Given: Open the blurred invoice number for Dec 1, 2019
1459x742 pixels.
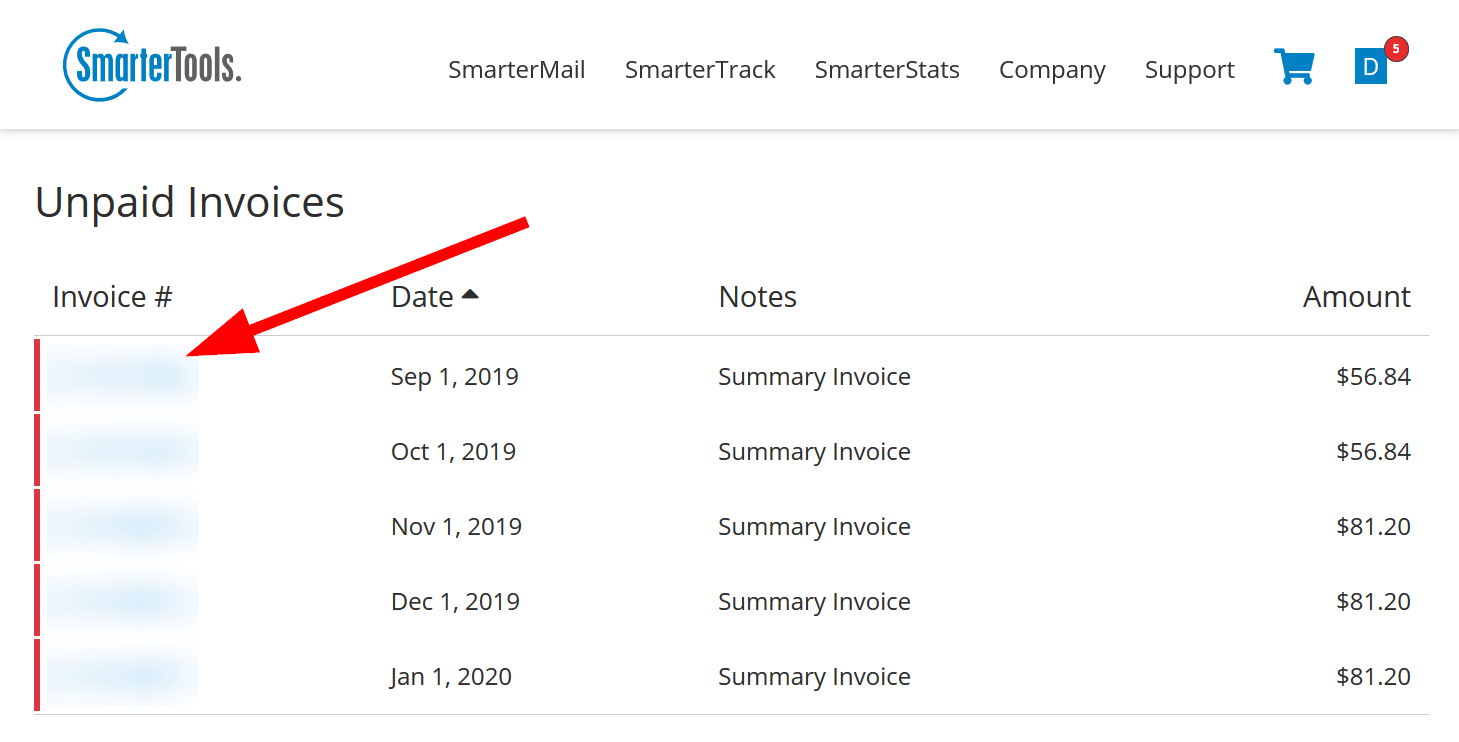Looking at the screenshot, I should click(122, 601).
